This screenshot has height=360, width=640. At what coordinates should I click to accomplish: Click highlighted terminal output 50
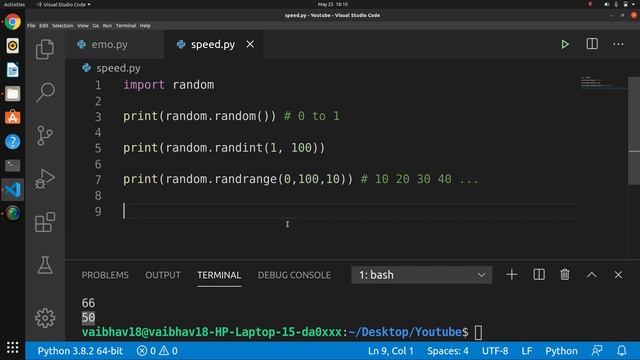[88, 318]
